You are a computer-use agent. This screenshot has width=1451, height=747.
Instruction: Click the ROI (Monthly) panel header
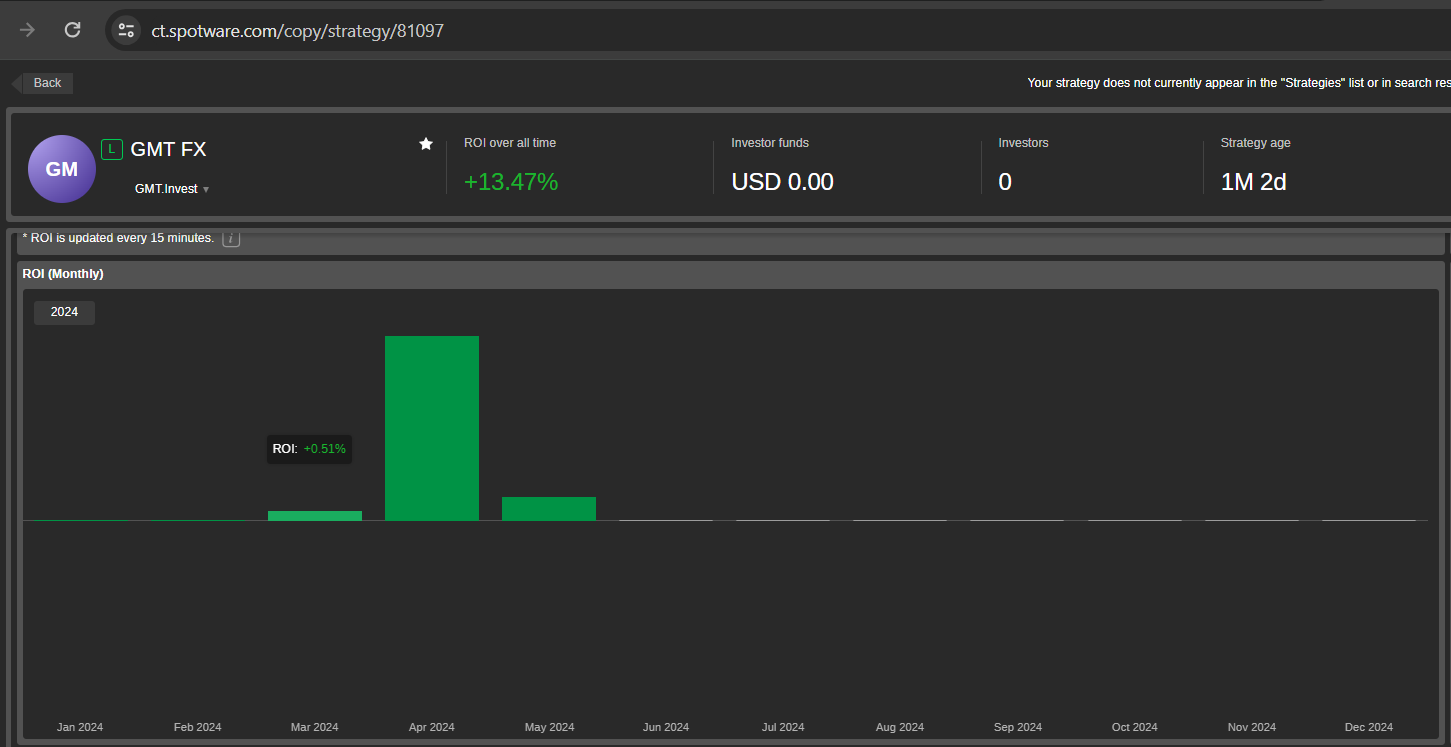click(x=63, y=274)
